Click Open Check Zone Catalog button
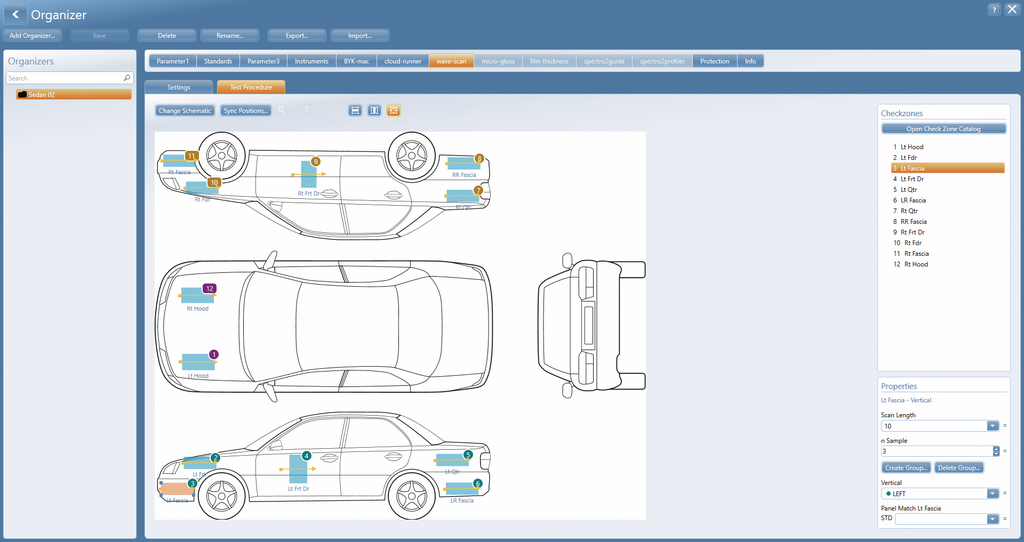This screenshot has width=1024, height=542. pos(943,129)
